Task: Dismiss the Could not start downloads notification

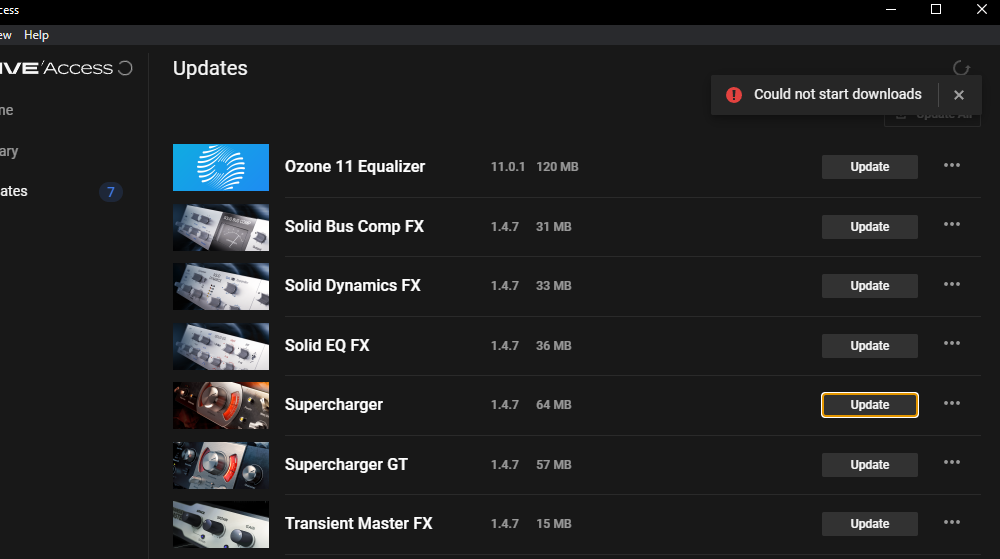Action: [x=959, y=95]
